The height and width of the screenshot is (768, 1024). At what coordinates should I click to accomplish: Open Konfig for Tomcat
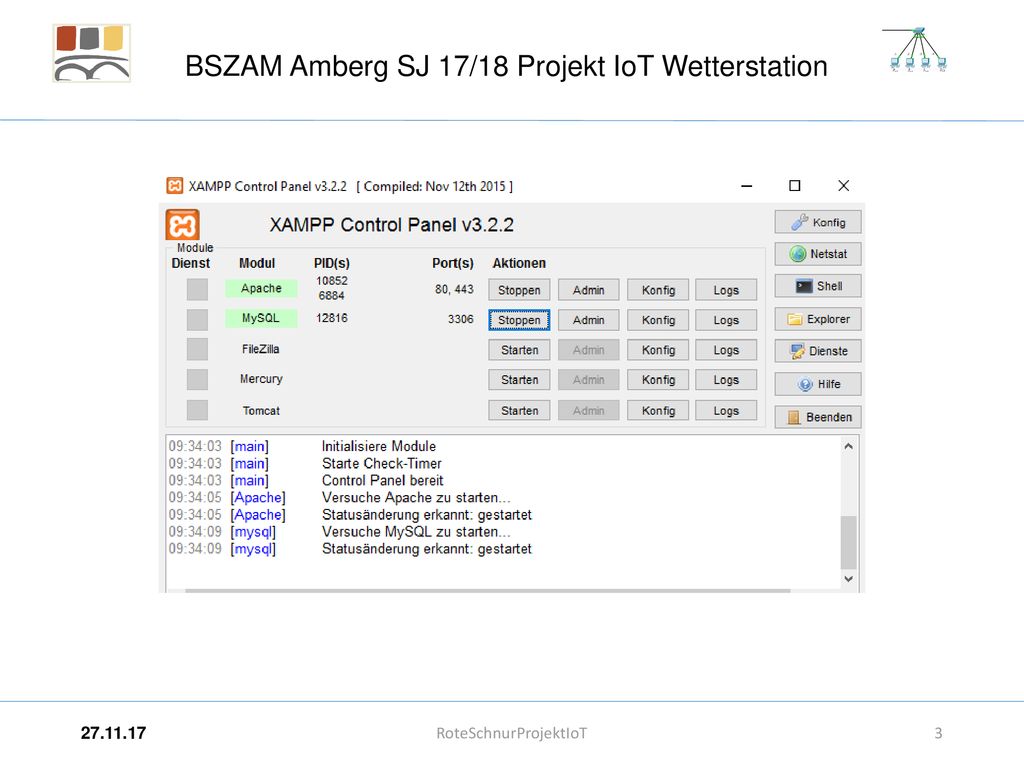point(658,411)
